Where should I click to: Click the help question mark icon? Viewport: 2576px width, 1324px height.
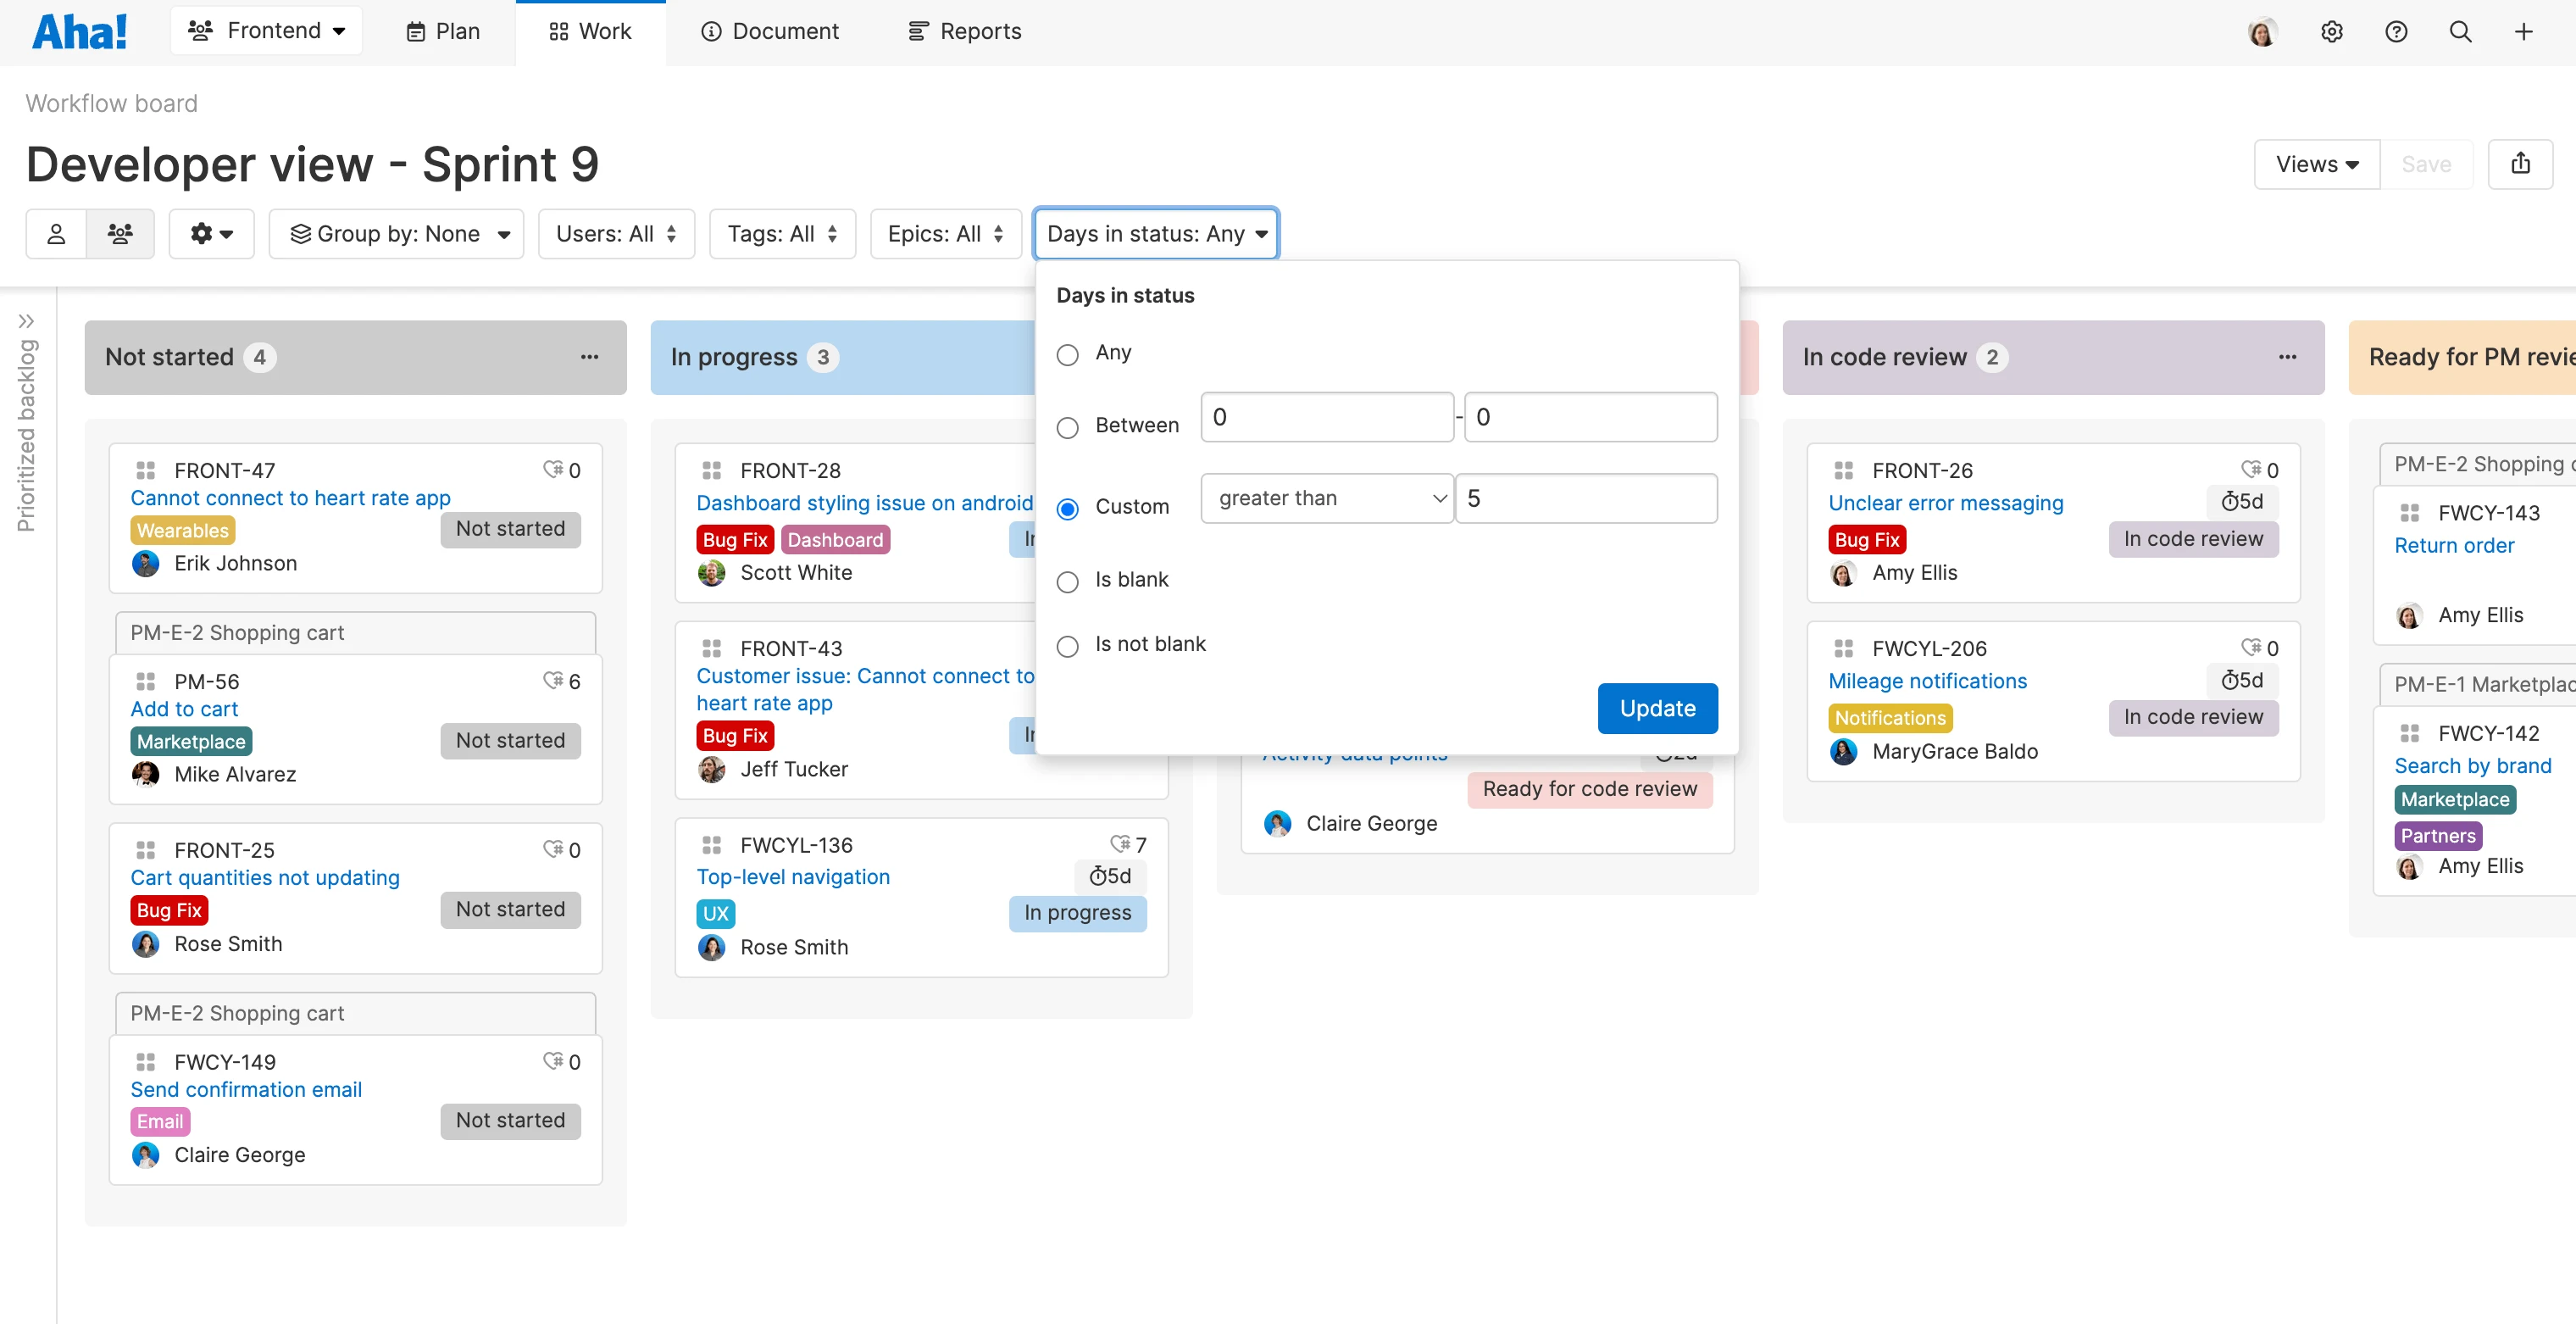[x=2396, y=32]
